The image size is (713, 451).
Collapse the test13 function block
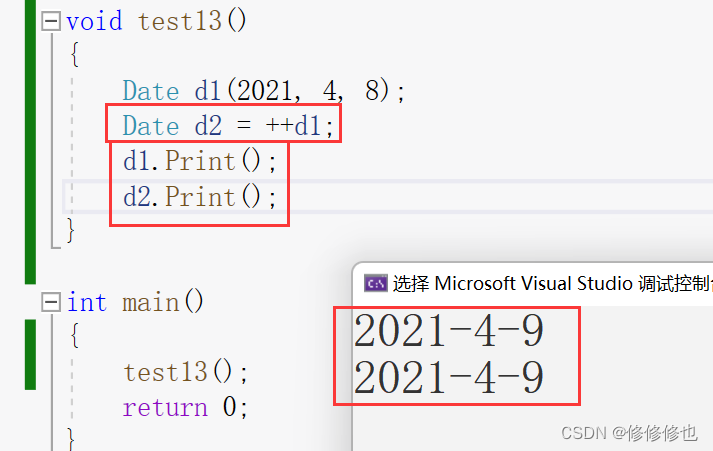(x=51, y=21)
